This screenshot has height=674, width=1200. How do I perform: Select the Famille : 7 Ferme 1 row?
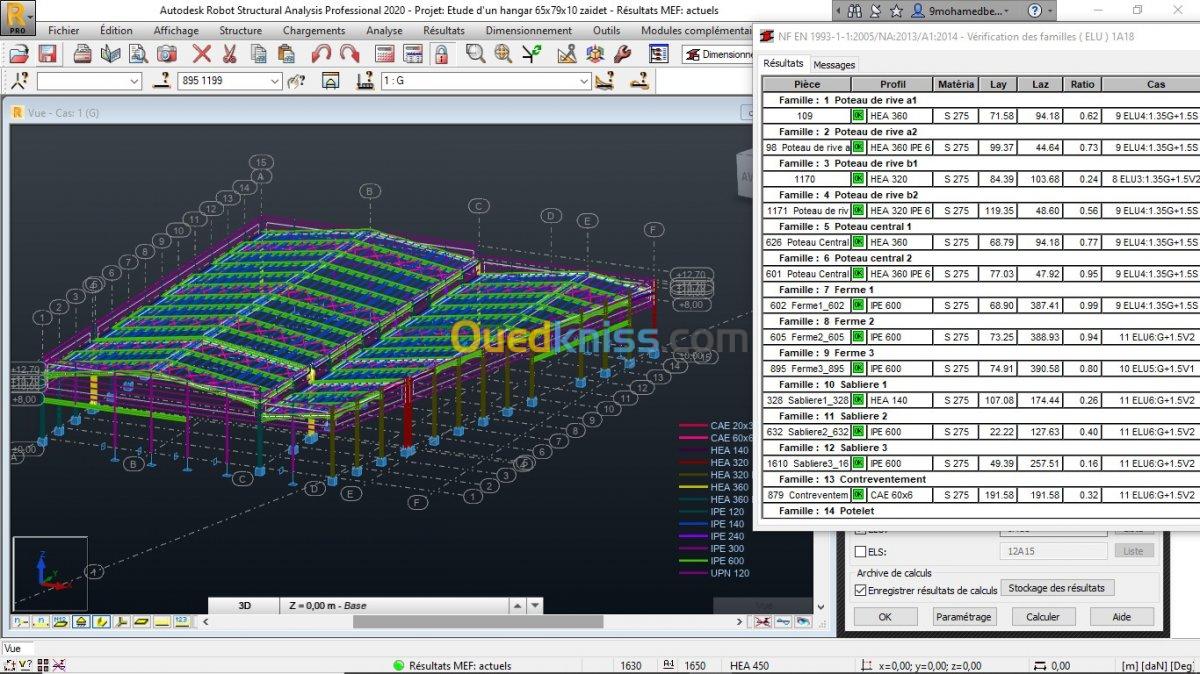click(x=981, y=289)
